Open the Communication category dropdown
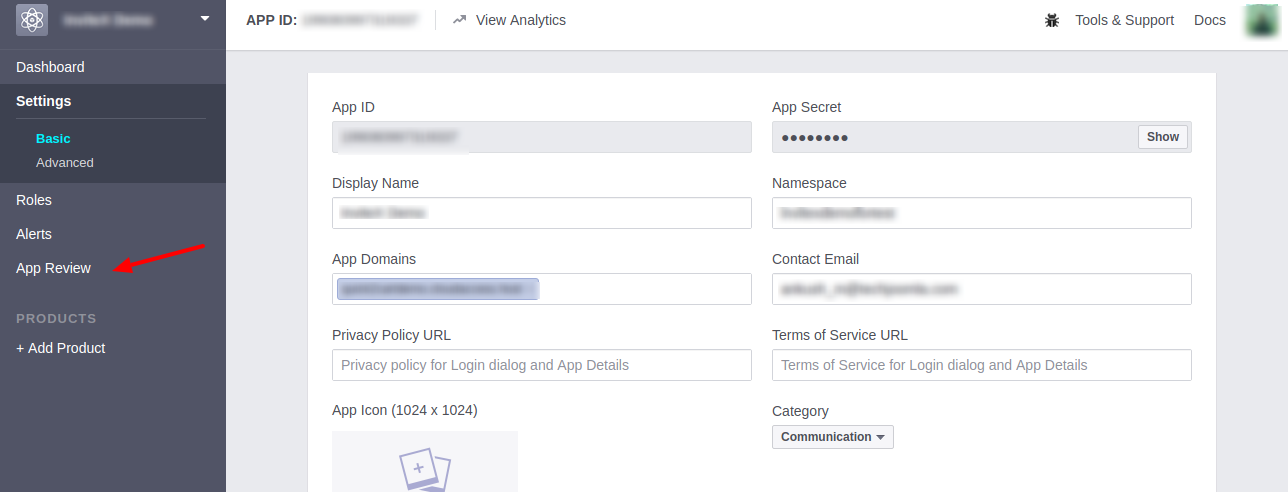This screenshot has width=1288, height=492. (x=832, y=437)
